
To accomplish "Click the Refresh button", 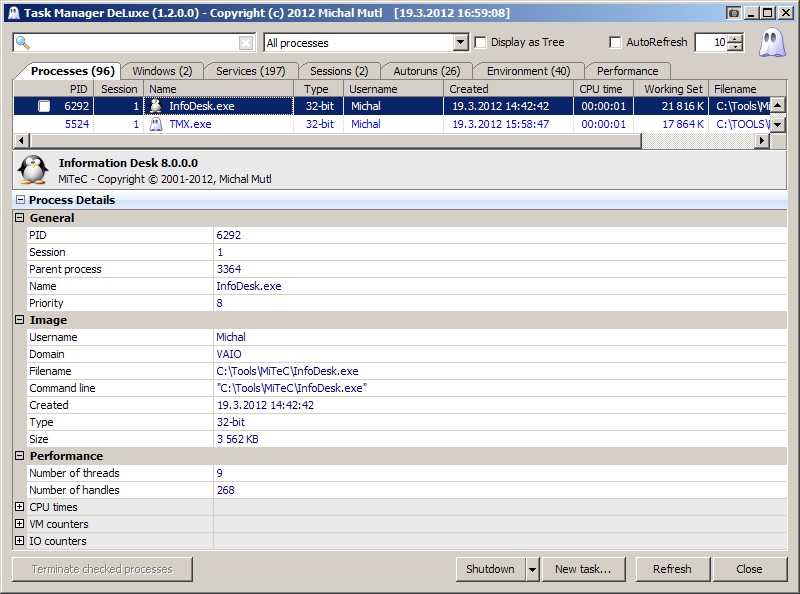I will 672,569.
